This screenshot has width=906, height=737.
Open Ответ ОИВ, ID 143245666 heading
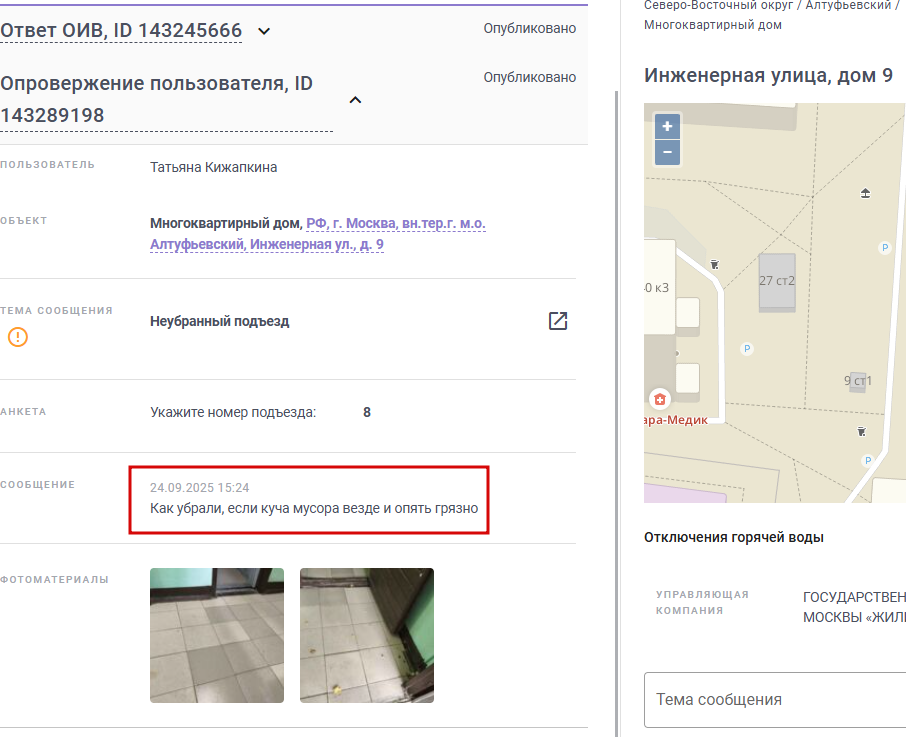(121, 31)
